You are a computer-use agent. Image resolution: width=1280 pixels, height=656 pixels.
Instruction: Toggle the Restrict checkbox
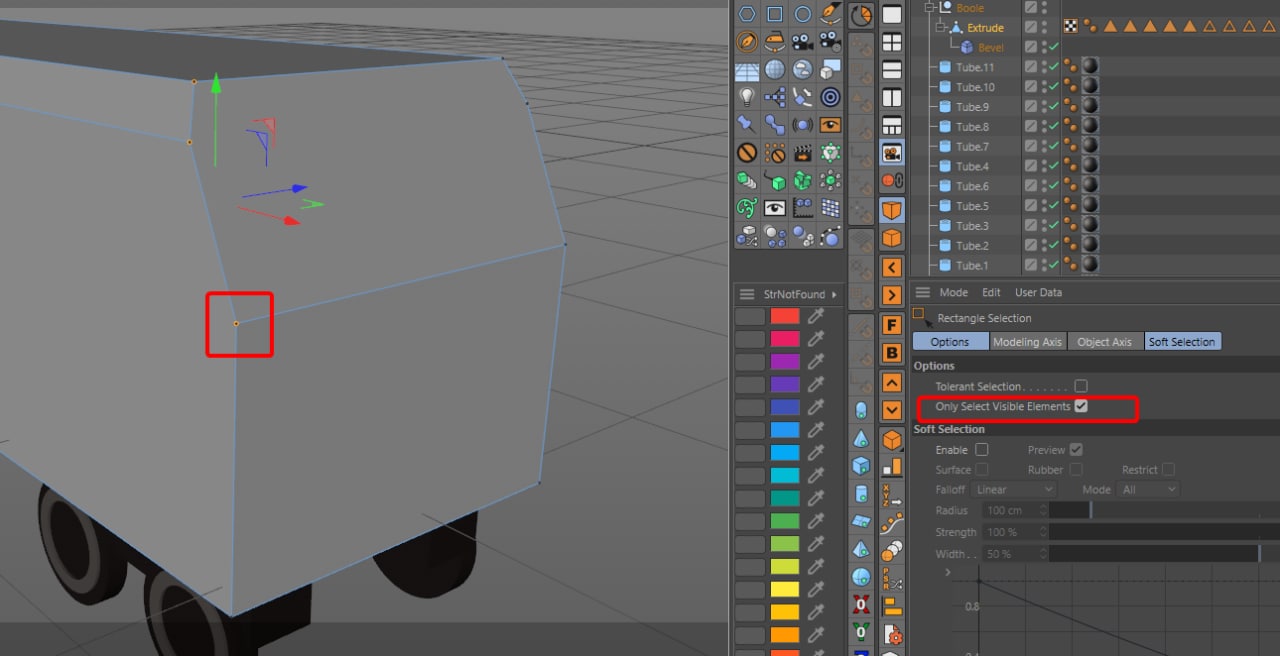pos(1168,469)
